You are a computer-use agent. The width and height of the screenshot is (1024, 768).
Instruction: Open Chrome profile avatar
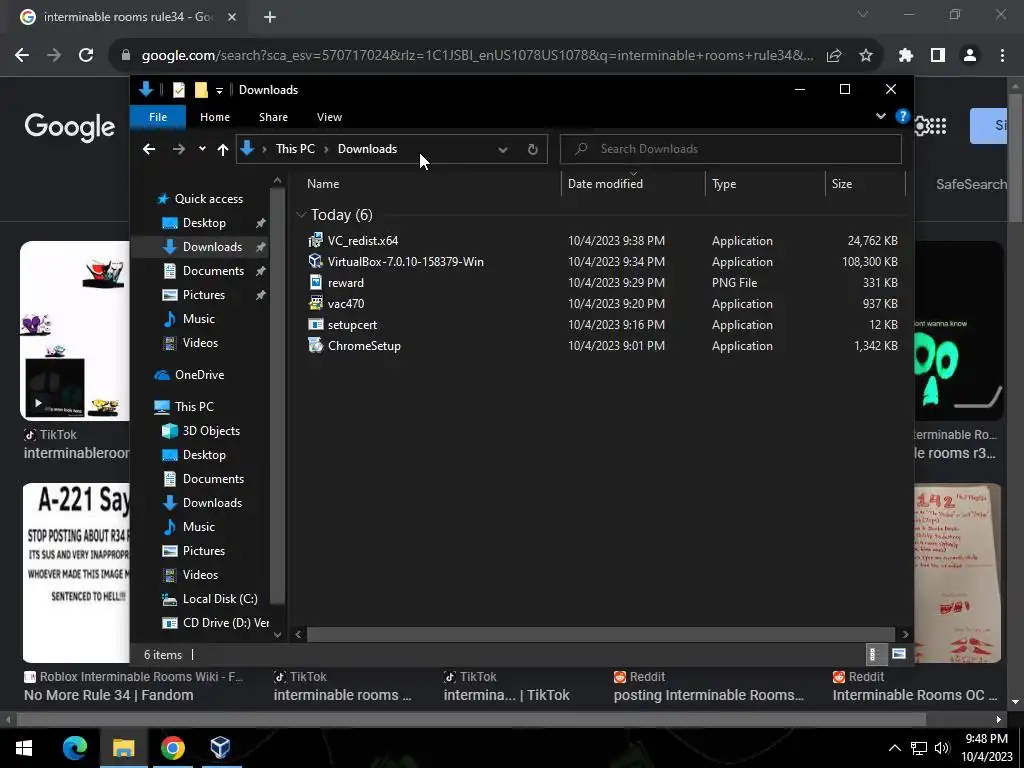coord(970,56)
